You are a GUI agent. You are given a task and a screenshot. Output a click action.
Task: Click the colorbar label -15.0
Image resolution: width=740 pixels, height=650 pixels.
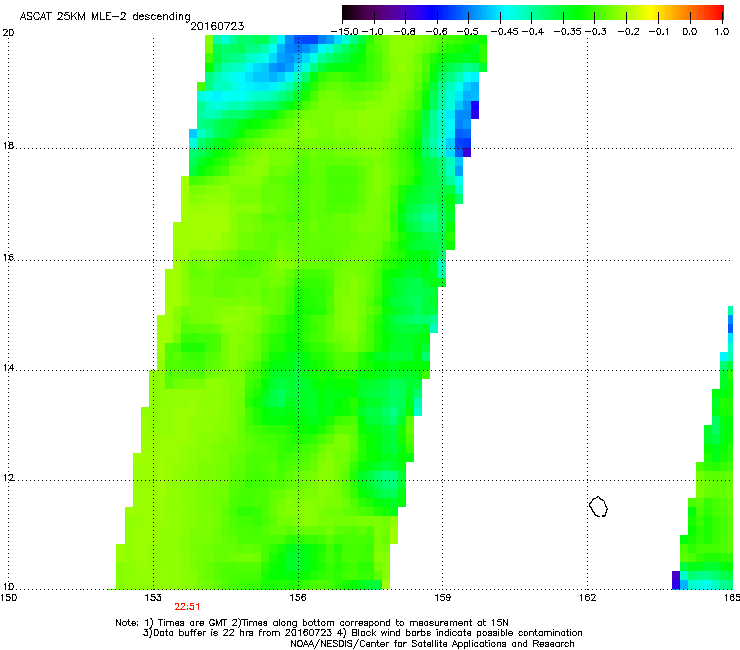(345, 32)
